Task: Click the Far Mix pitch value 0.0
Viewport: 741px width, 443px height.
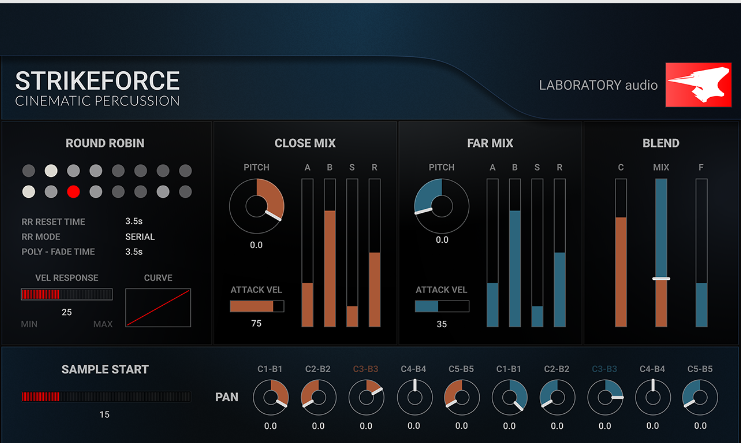Action: [x=442, y=240]
